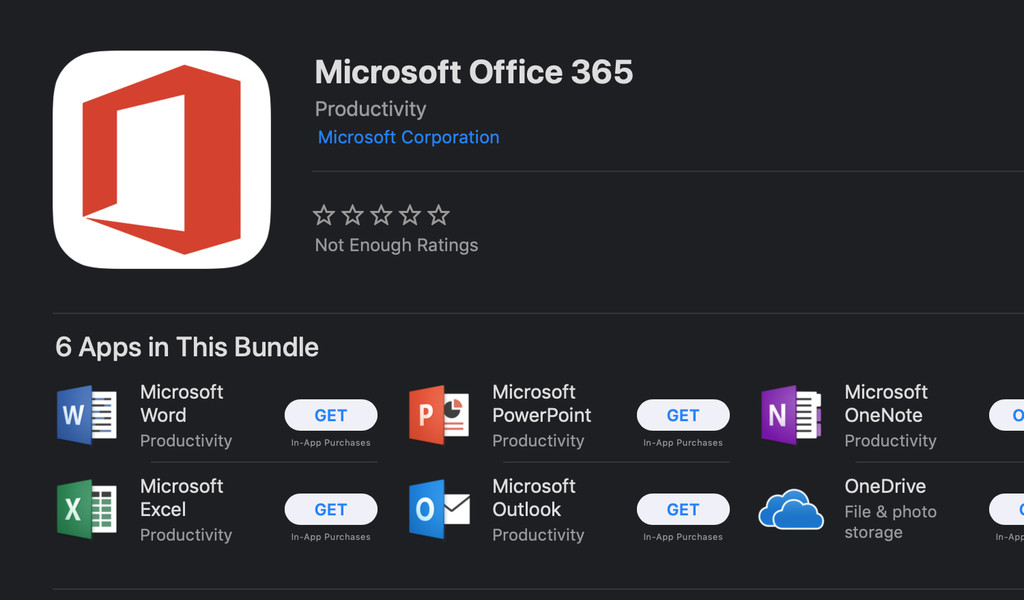The width and height of the screenshot is (1024, 600).
Task: Click the Not Enough Ratings label
Action: pos(396,245)
